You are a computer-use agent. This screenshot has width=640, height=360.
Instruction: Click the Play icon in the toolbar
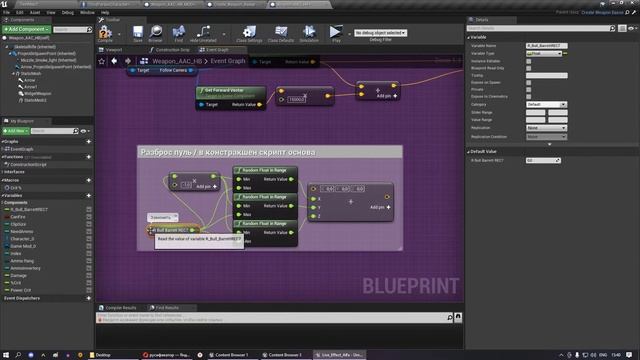[336, 32]
